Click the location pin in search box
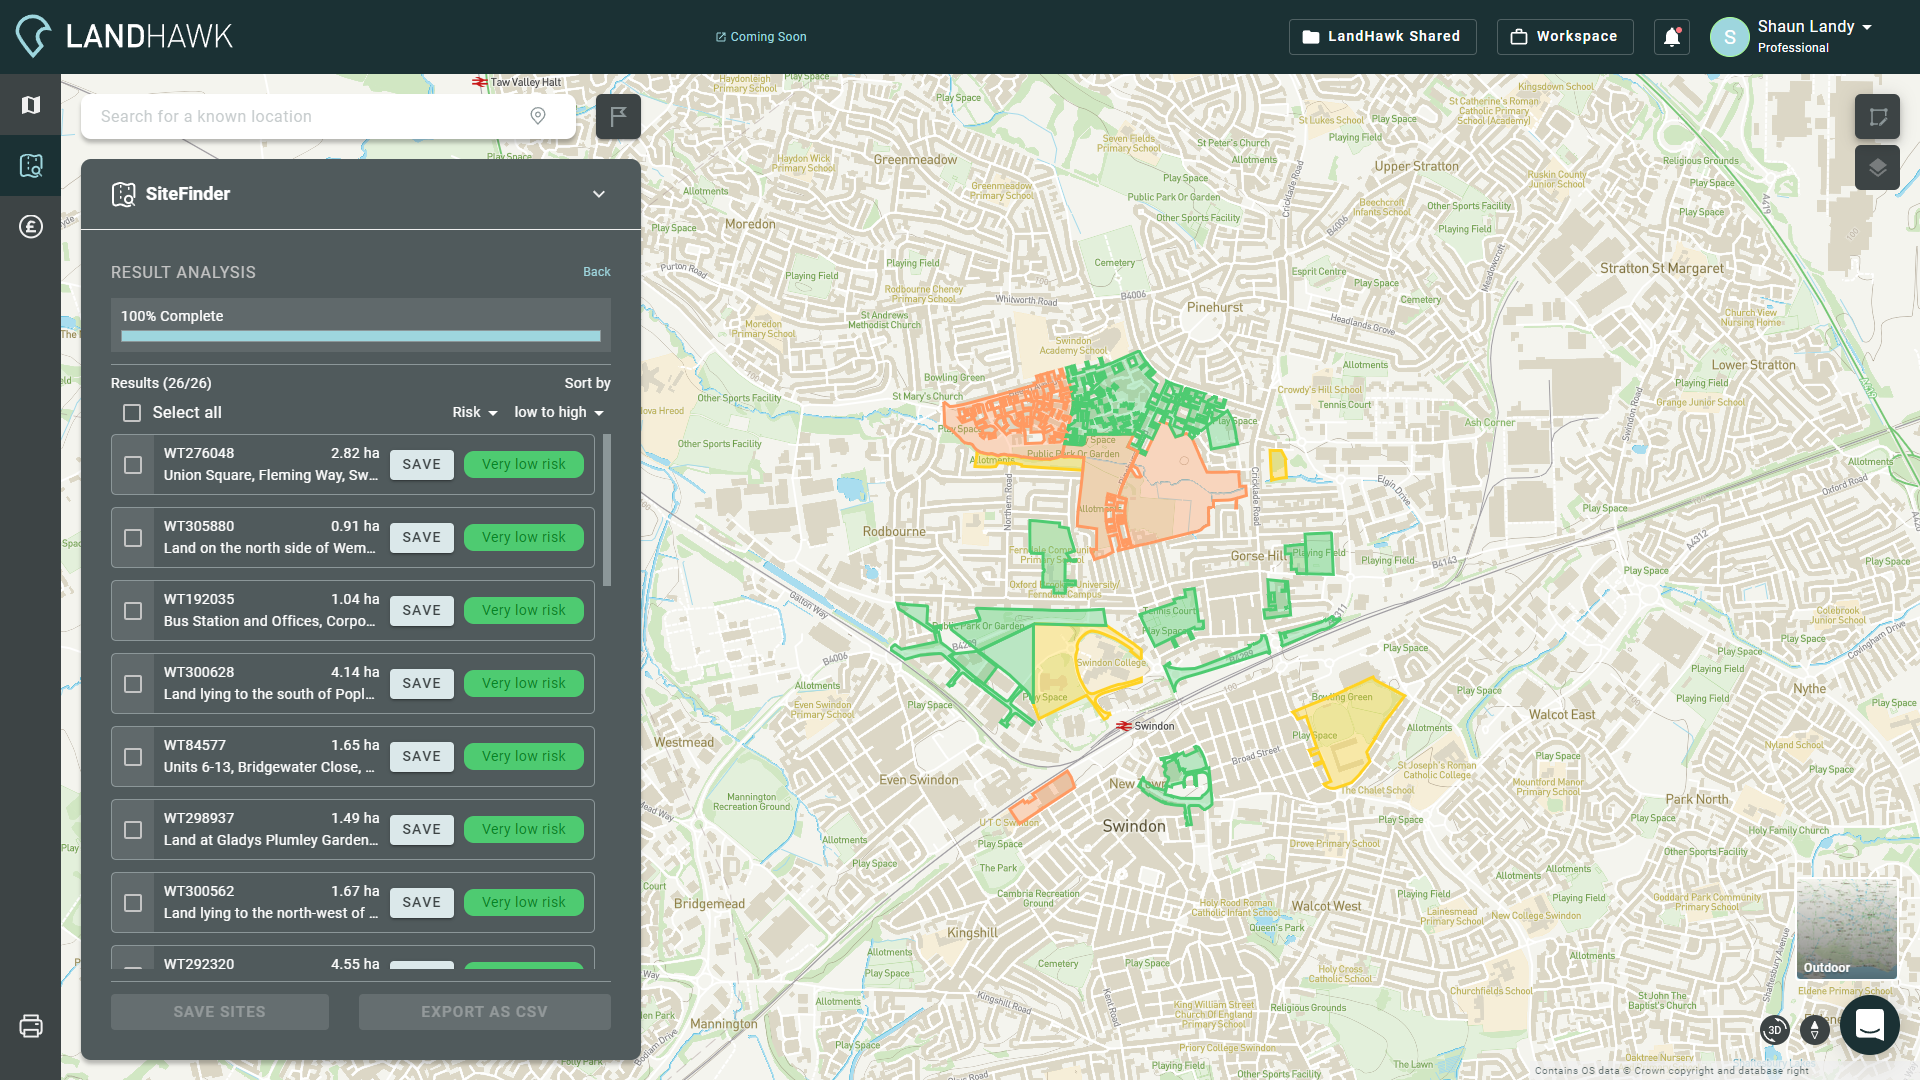 pos(538,116)
